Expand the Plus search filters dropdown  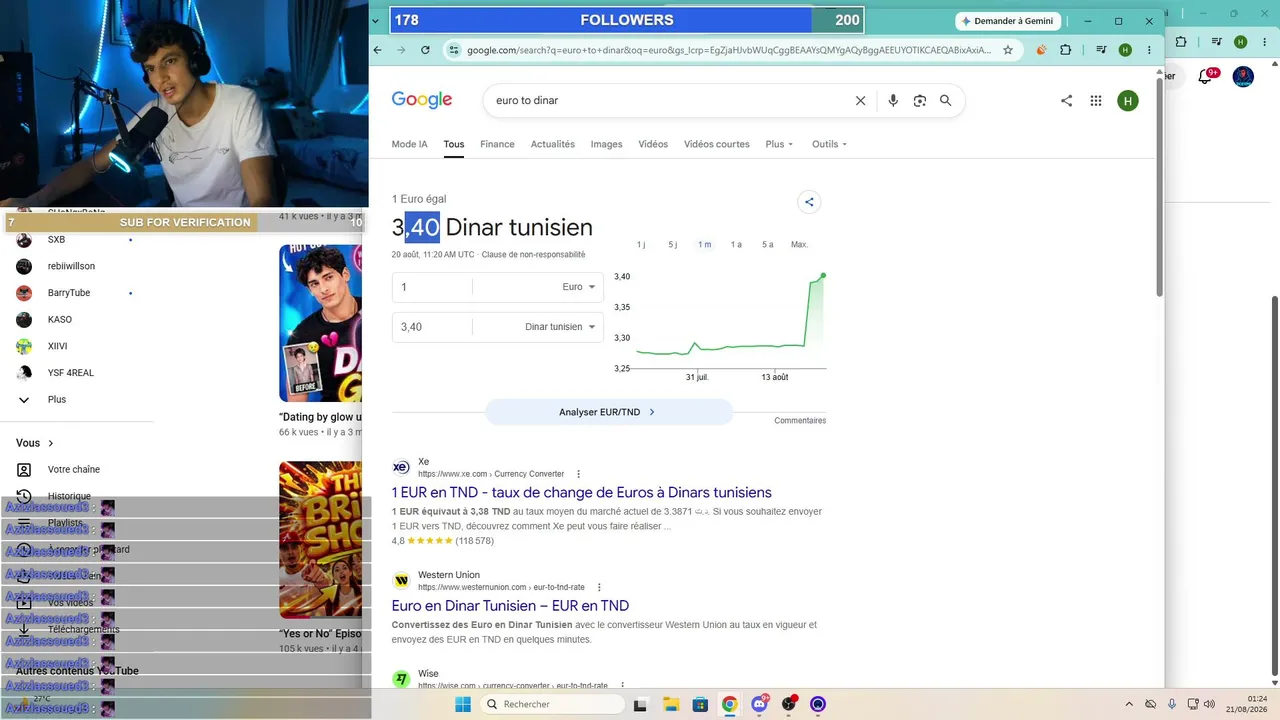(779, 144)
